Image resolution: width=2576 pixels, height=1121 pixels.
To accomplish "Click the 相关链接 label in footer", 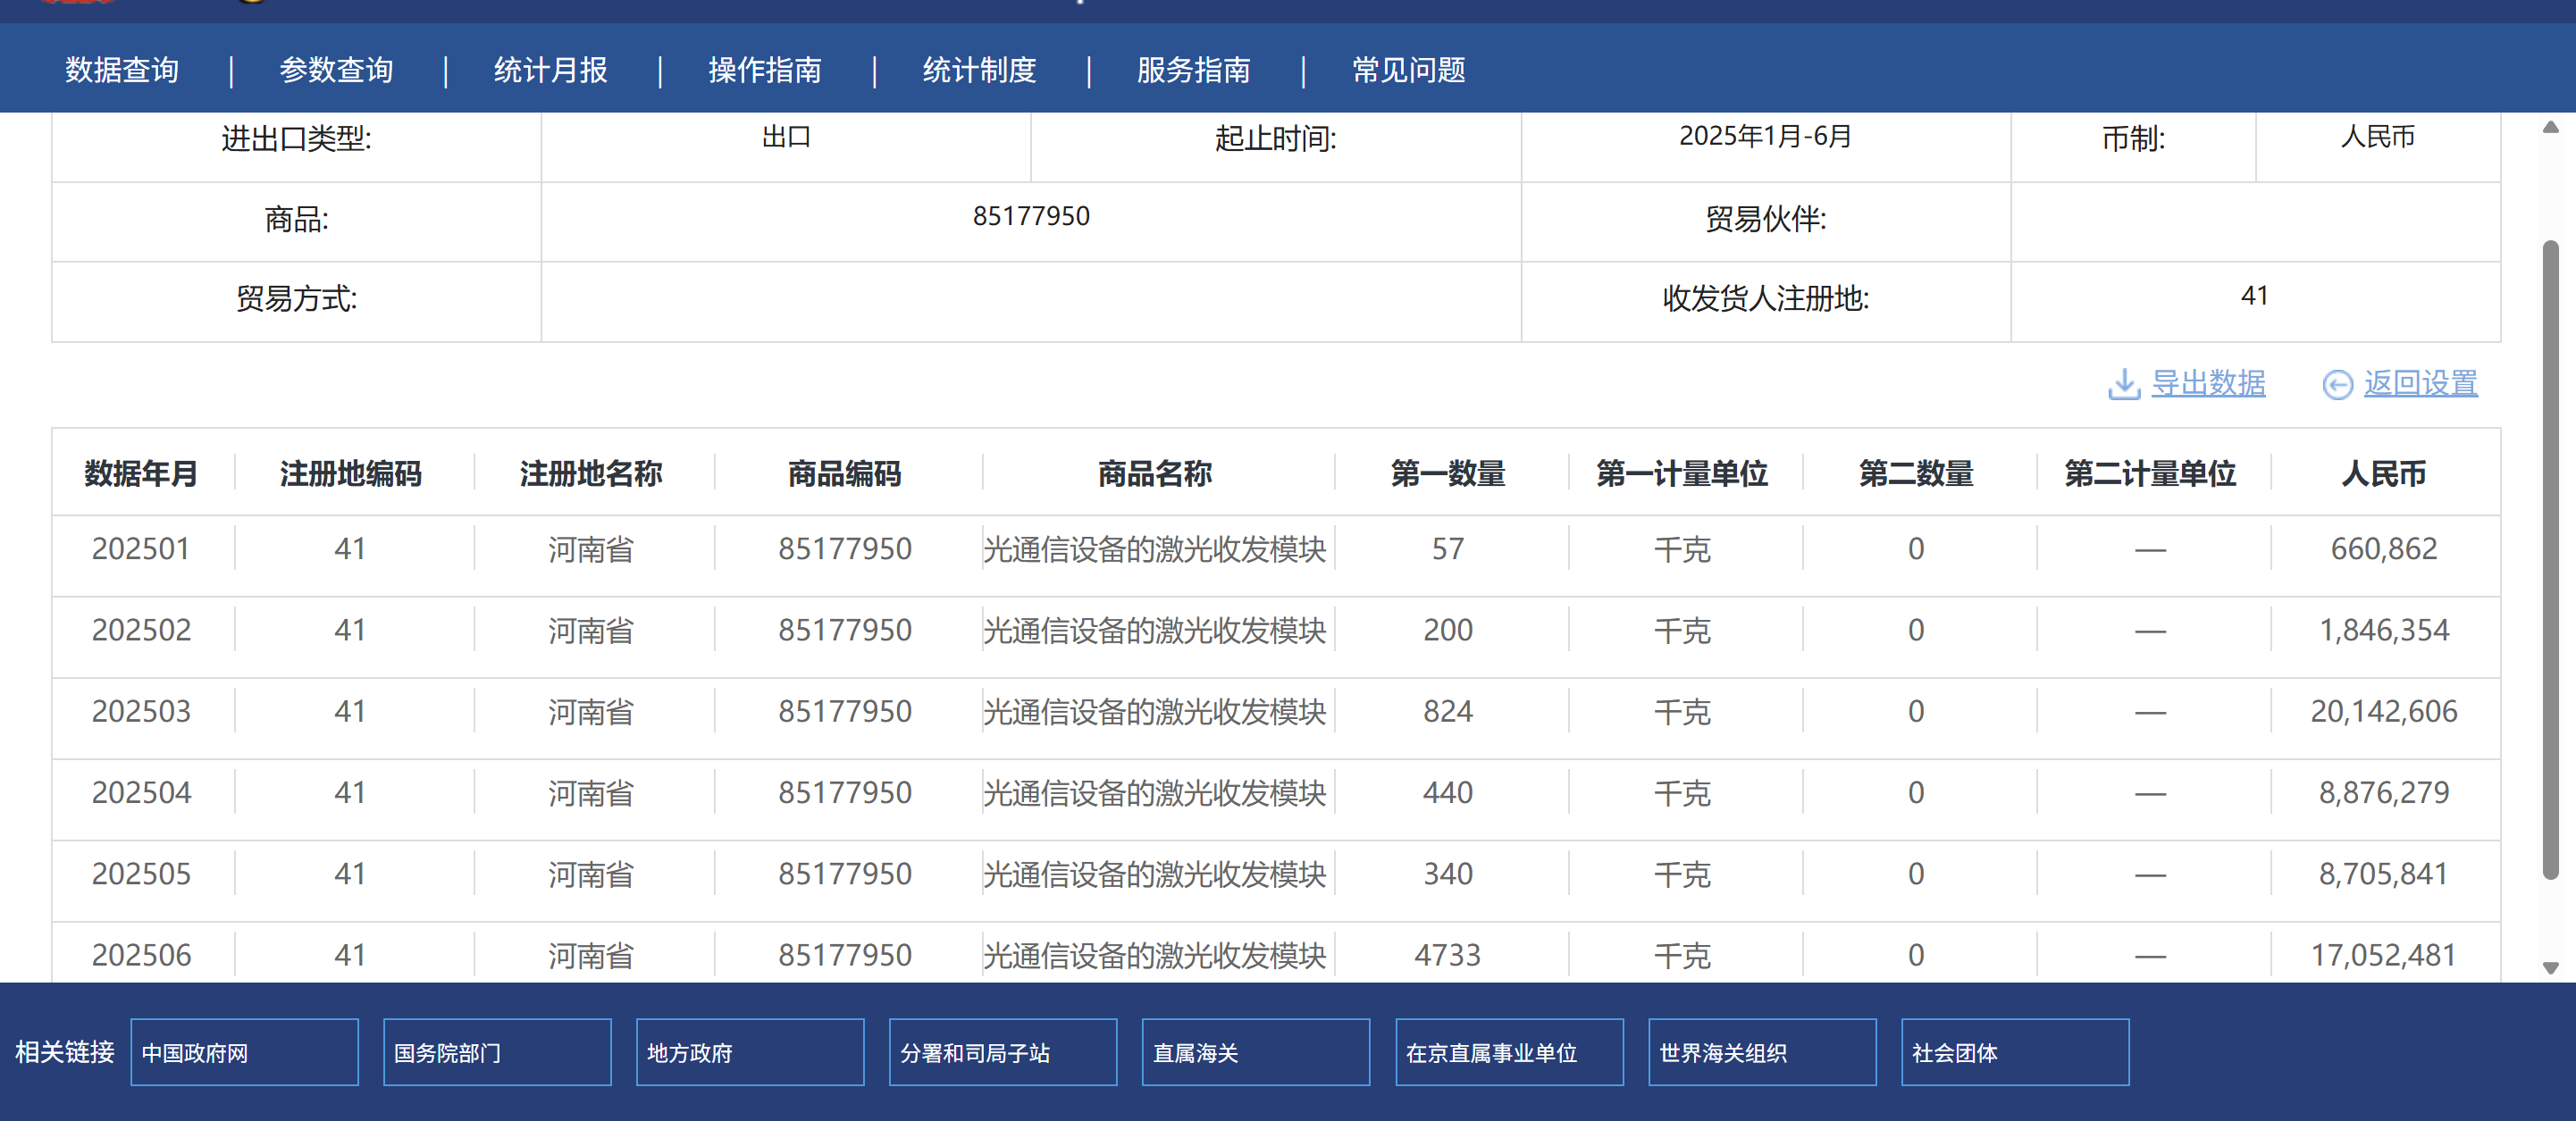I will [65, 1052].
